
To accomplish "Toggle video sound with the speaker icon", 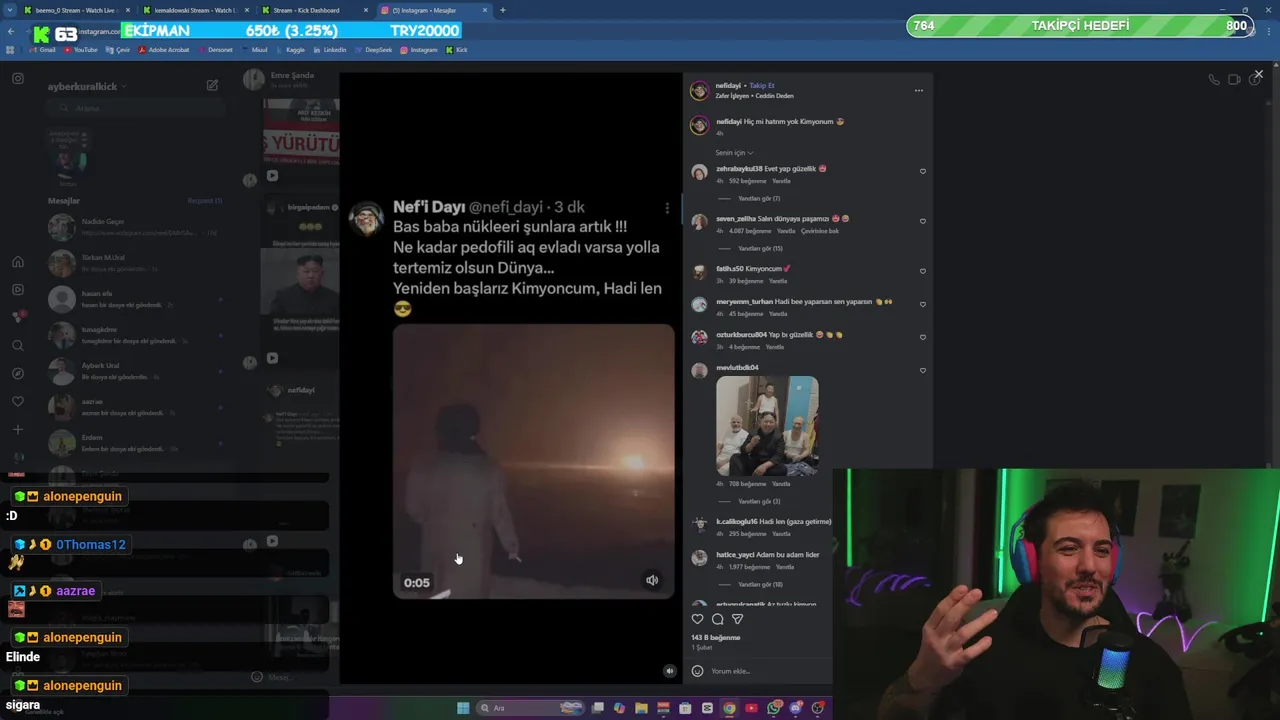I will point(652,580).
